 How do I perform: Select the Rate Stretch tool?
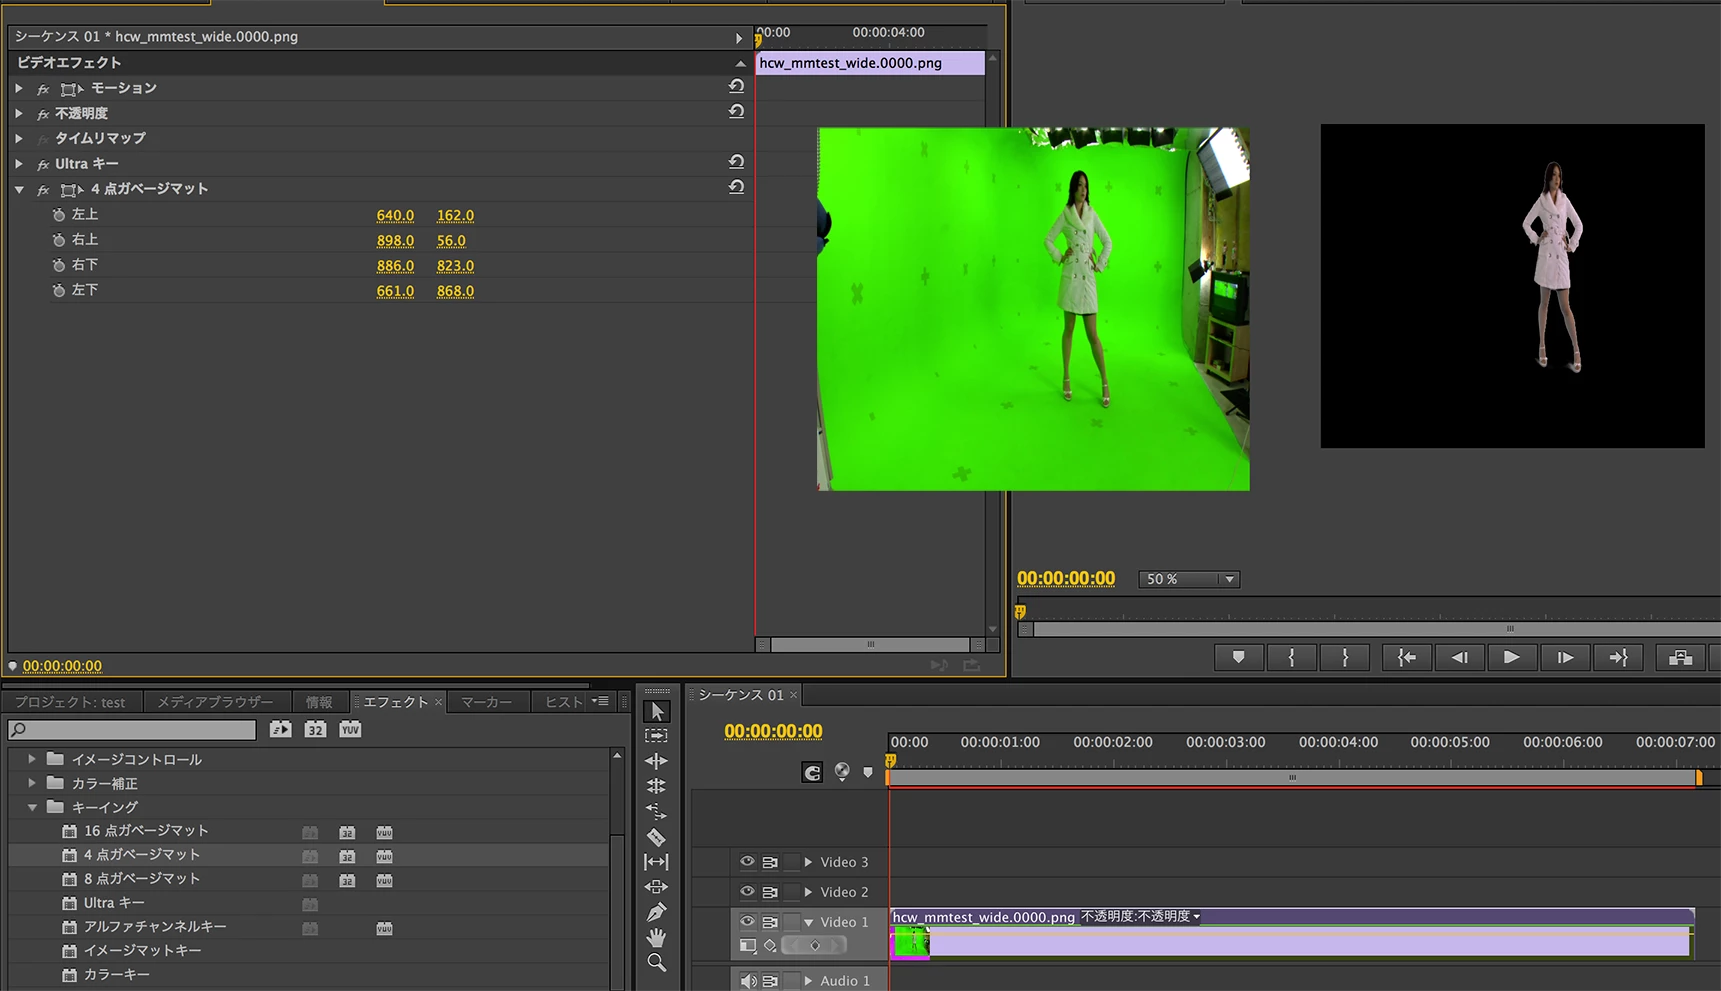[656, 811]
